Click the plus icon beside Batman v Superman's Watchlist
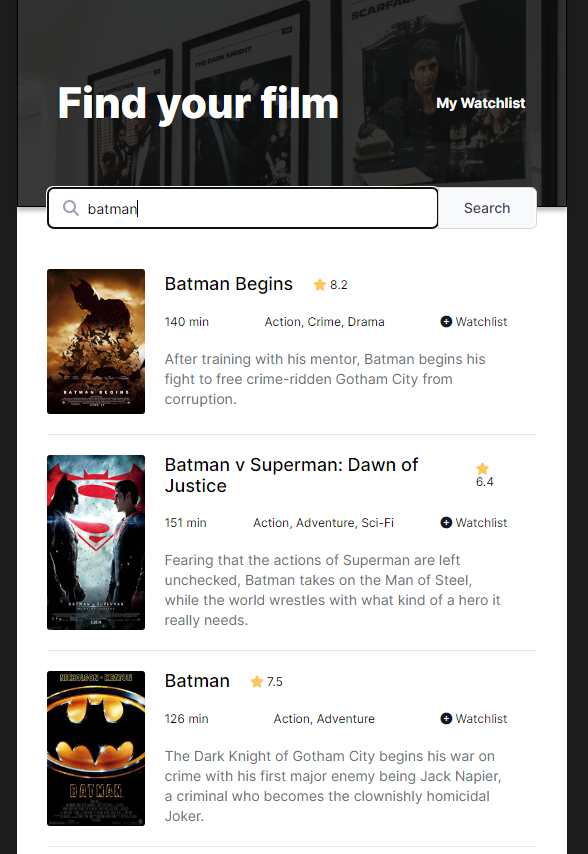This screenshot has width=588, height=854. pos(444,522)
